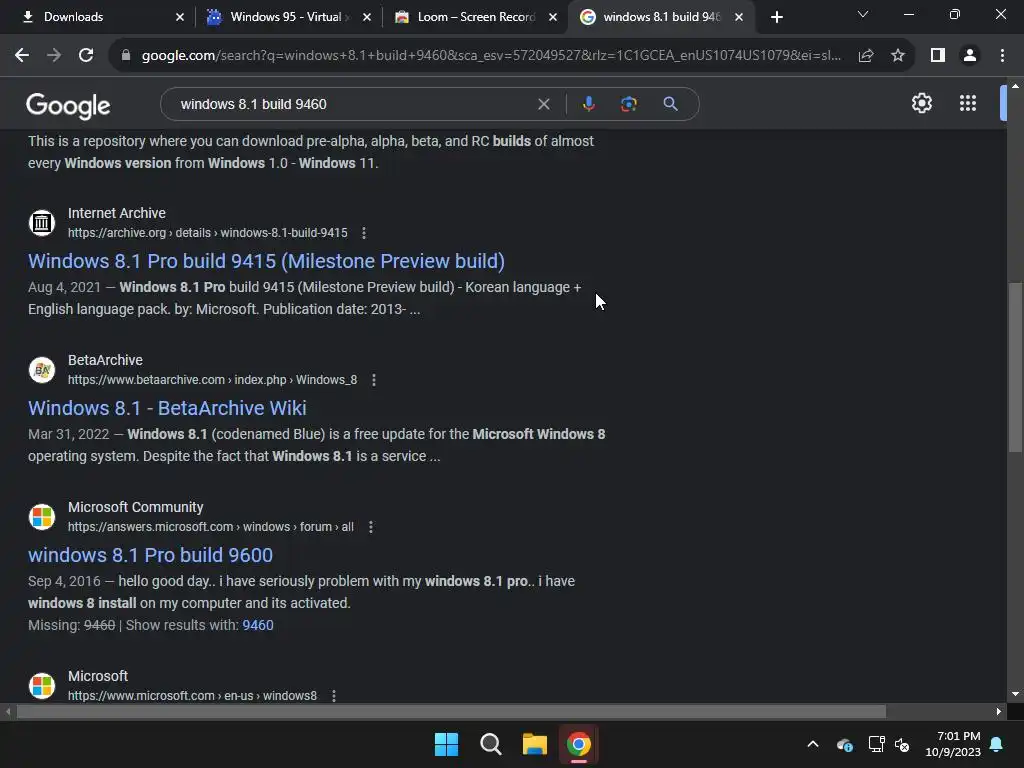
Task: Open Windows 8.1 - BetaArchive Wiki link
Action: 167,408
